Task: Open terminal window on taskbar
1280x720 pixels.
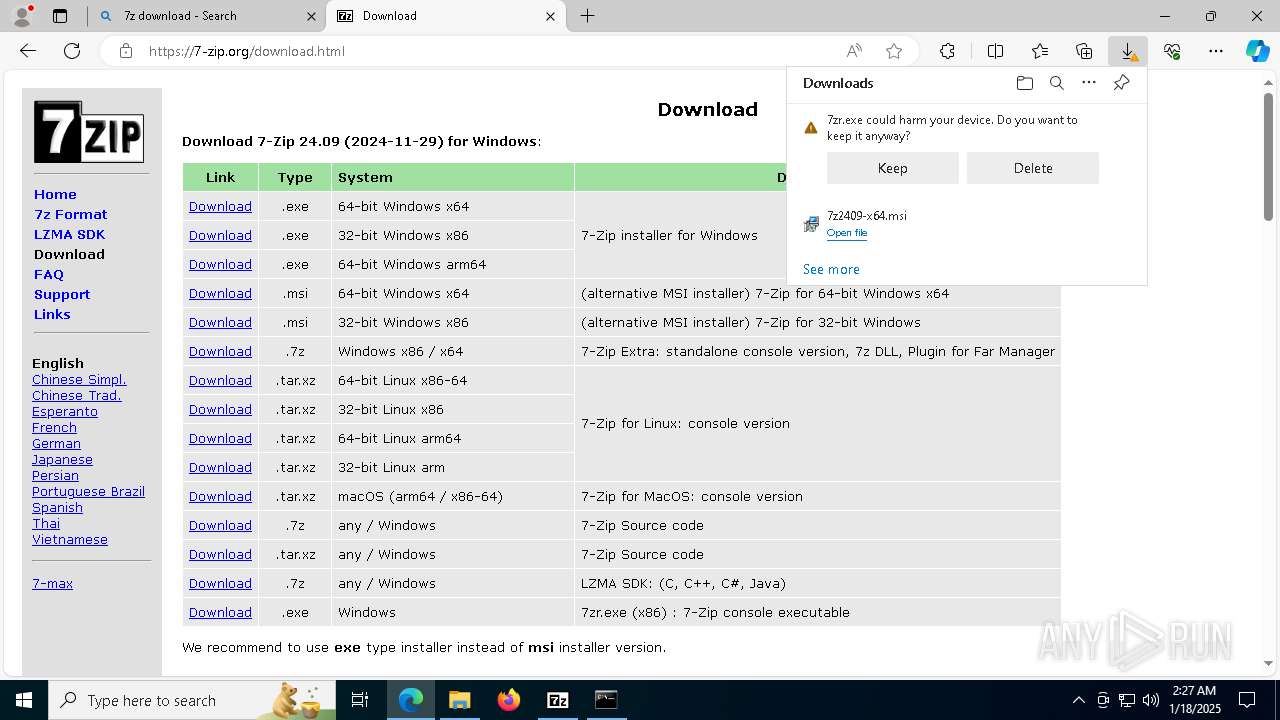Action: 606,700
